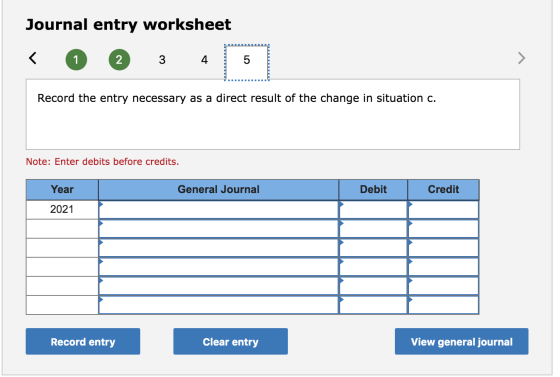
Task: Click Credit cell in 2021 row
Action: [443, 210]
